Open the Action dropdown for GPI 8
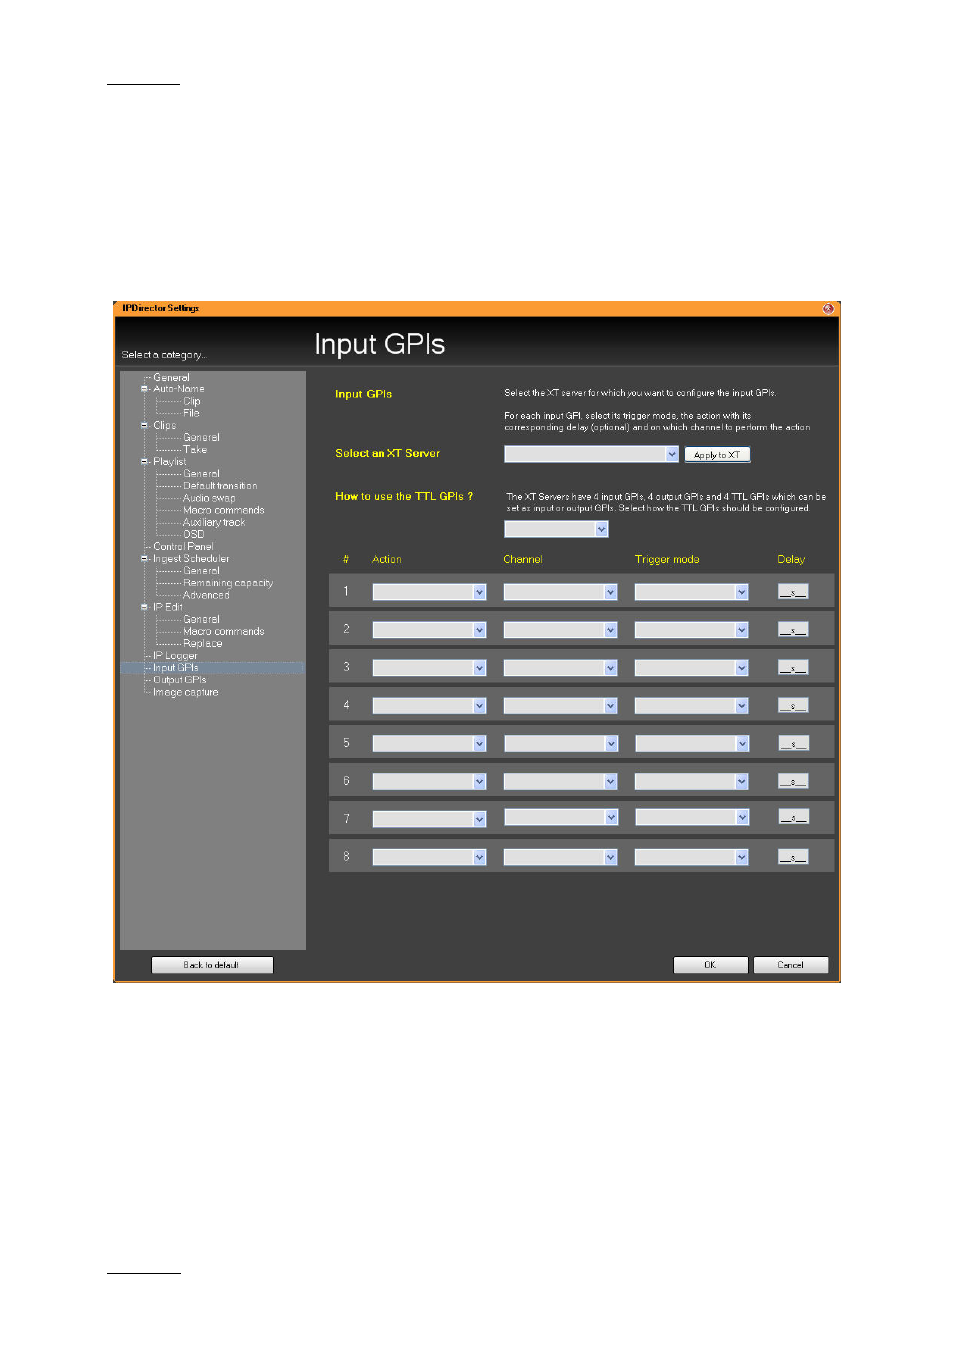 point(429,857)
